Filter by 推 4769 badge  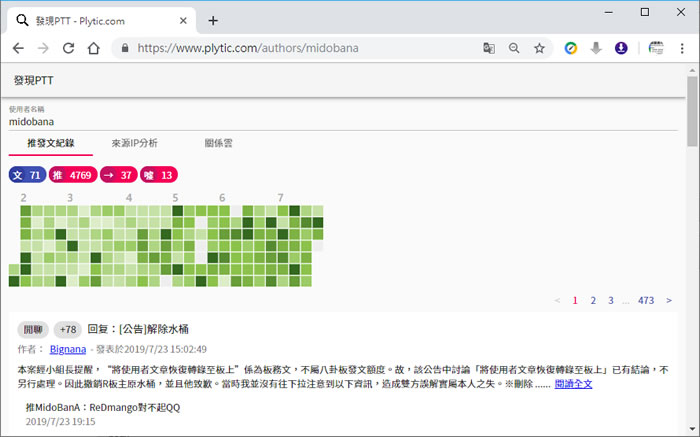tap(73, 175)
